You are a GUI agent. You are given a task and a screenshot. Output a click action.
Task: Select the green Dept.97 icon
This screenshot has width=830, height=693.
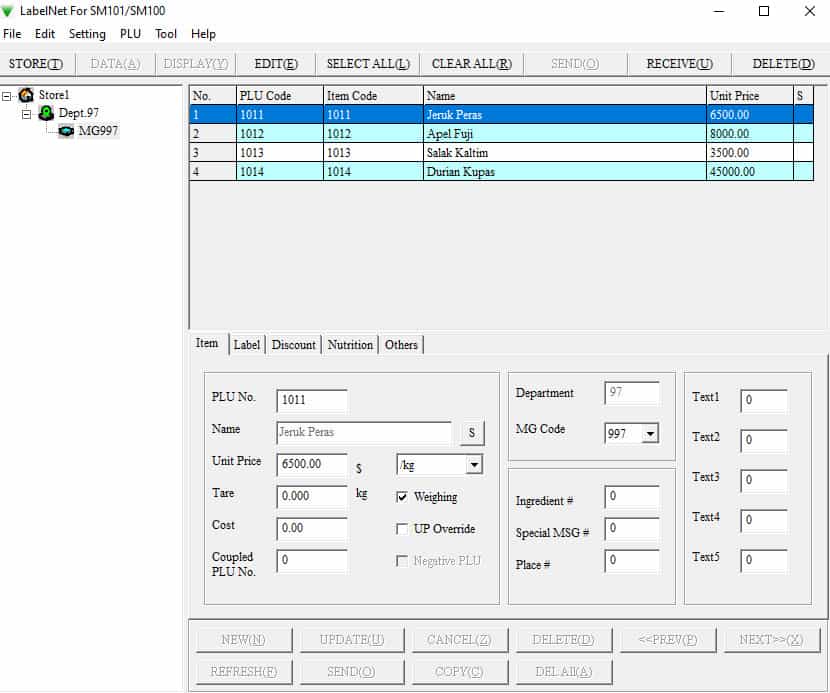pos(47,113)
